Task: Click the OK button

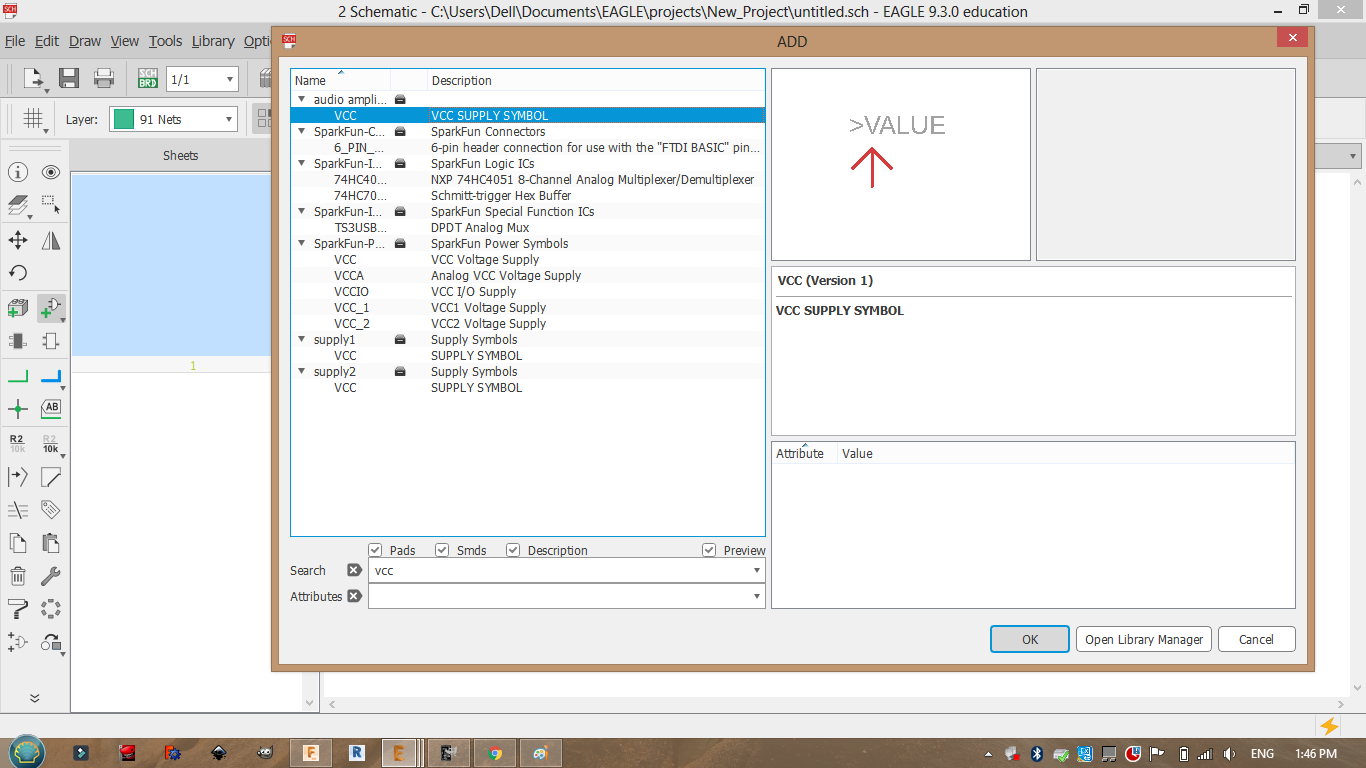Action: (x=1030, y=639)
